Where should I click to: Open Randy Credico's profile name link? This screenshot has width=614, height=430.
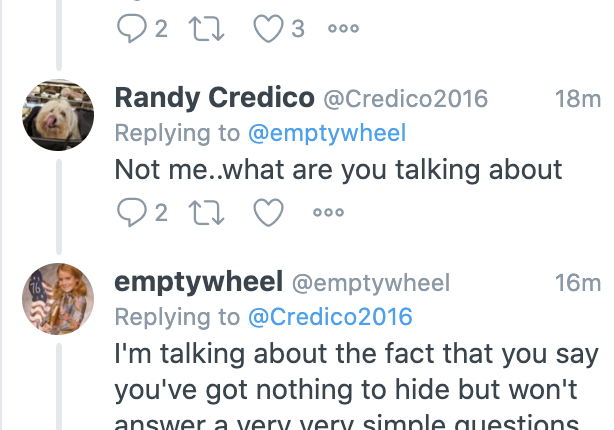tap(214, 98)
